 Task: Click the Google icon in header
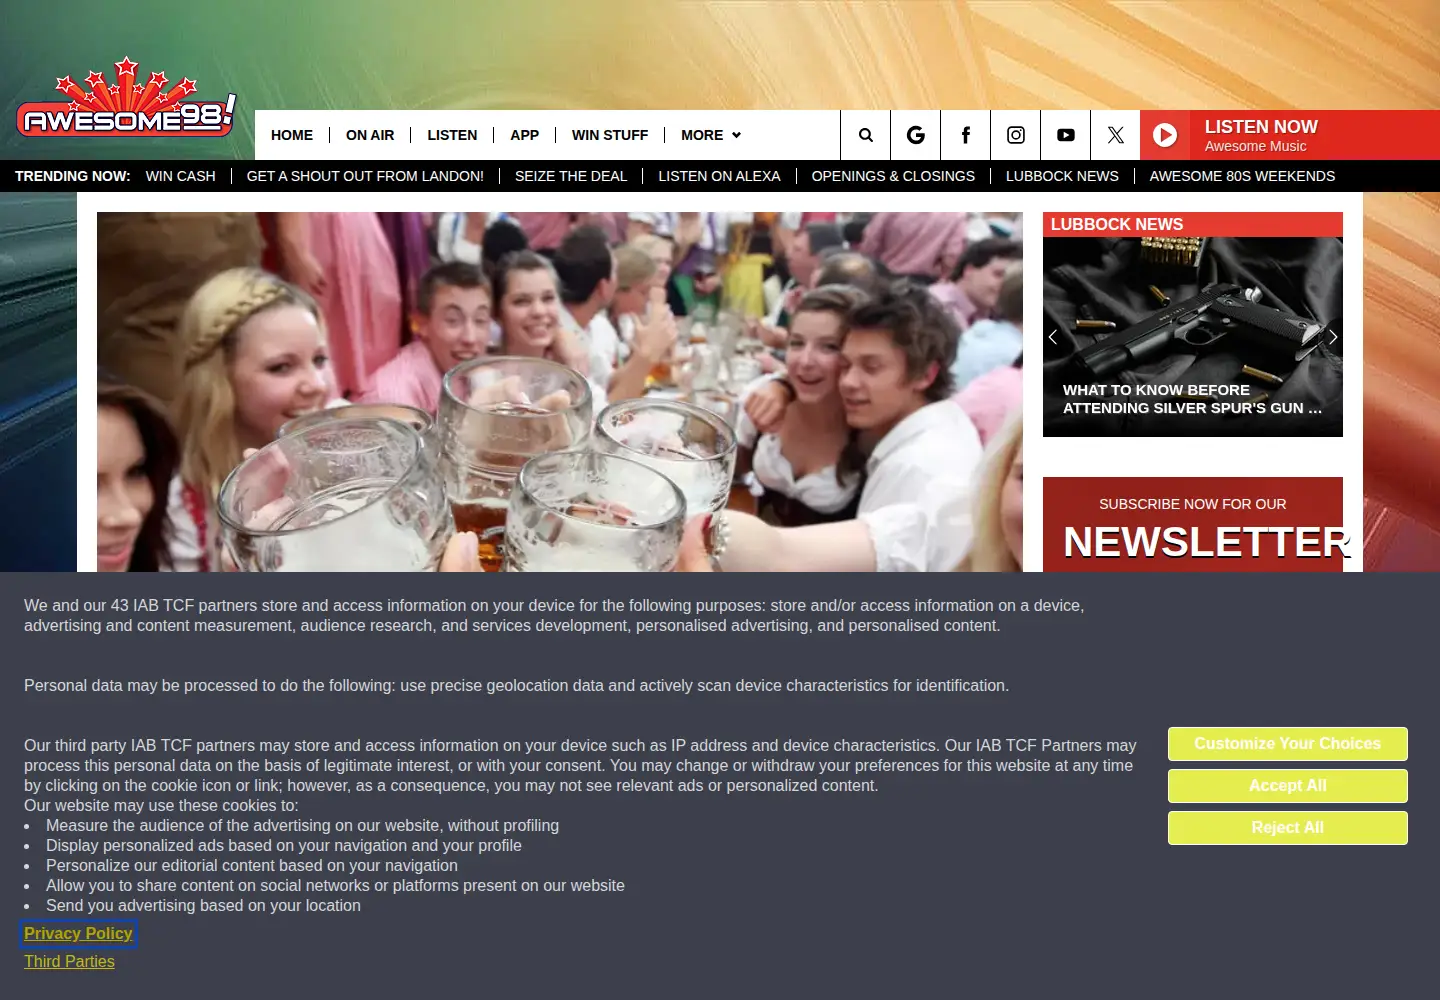916,135
